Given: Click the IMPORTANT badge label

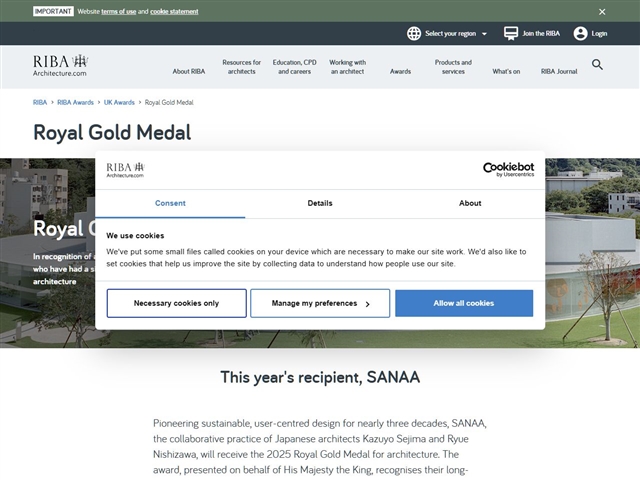Looking at the screenshot, I should click(53, 11).
